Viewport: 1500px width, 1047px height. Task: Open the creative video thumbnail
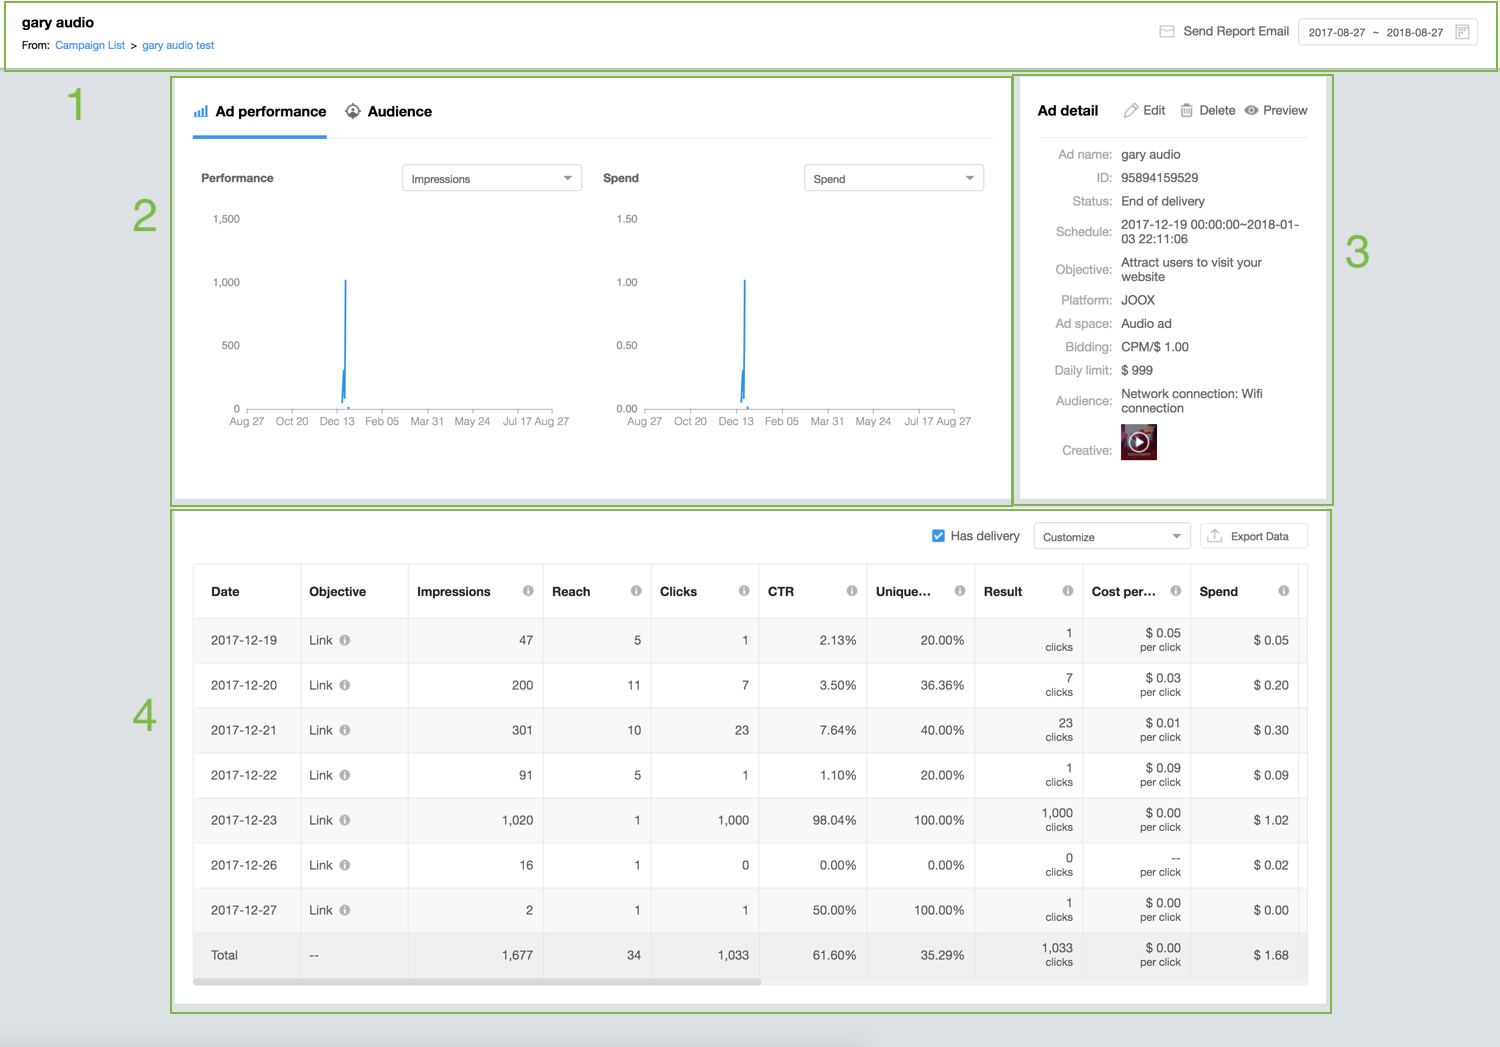1139,441
